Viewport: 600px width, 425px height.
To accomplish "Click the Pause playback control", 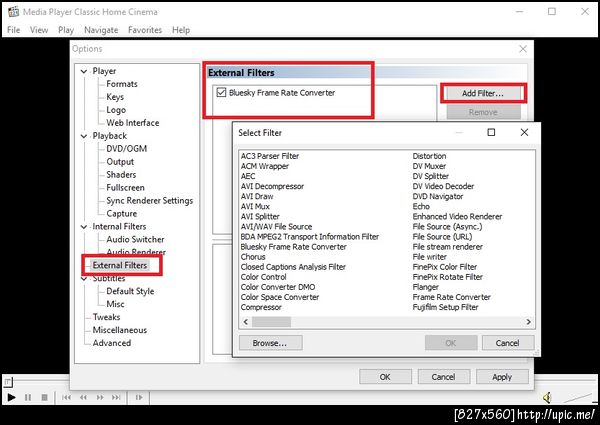I will click(x=28, y=397).
